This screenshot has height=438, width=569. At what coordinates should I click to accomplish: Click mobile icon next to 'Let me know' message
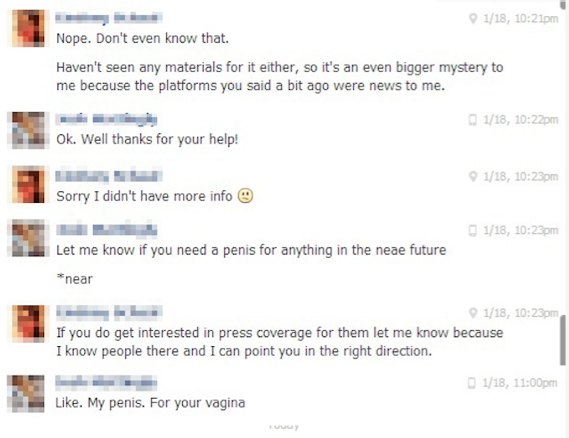coord(472,230)
